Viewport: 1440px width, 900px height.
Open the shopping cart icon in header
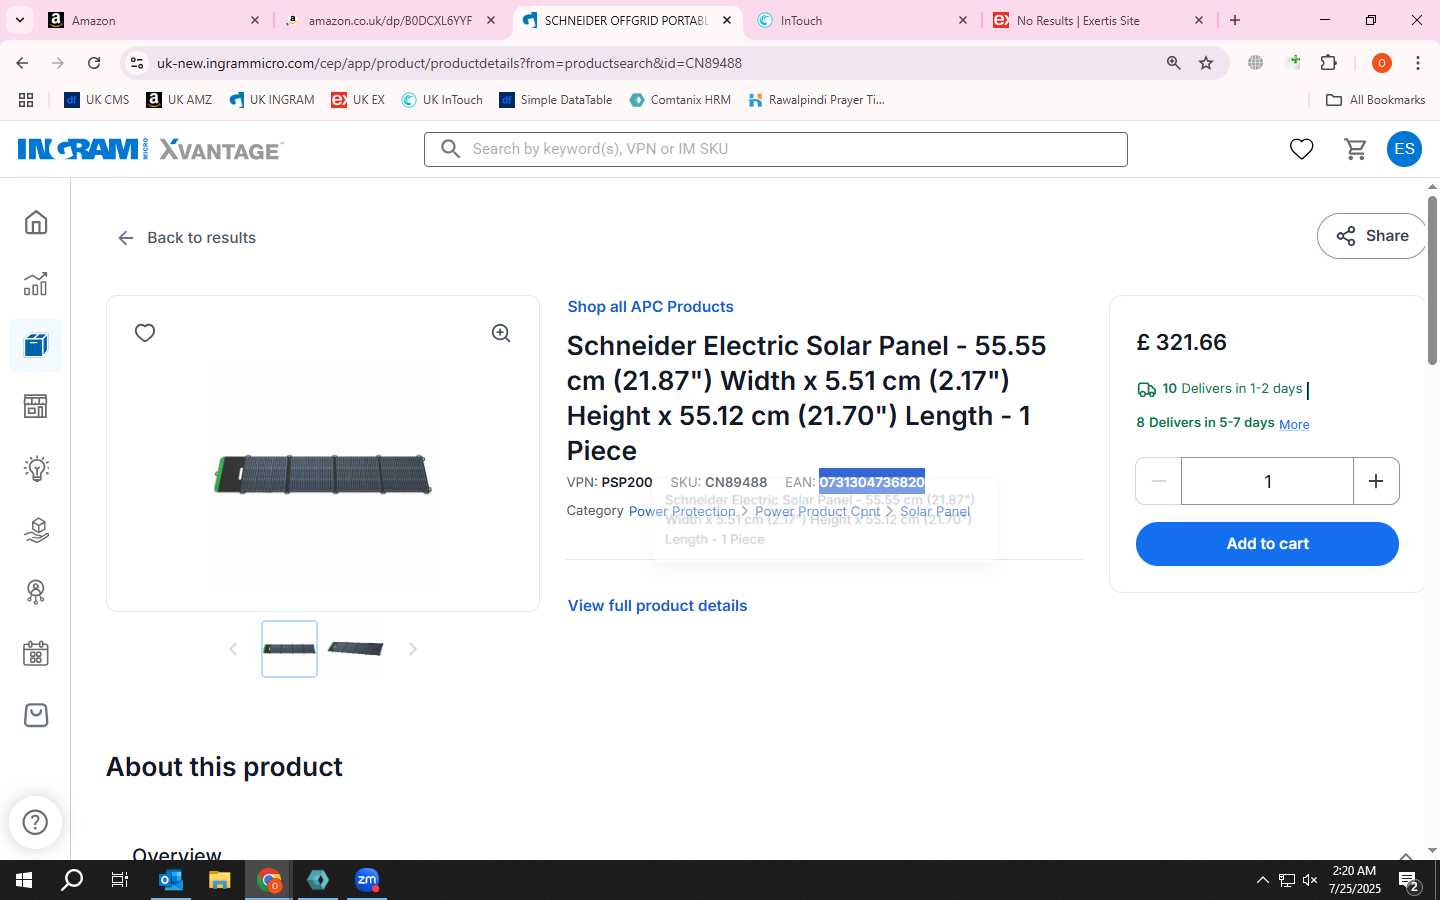(x=1356, y=149)
